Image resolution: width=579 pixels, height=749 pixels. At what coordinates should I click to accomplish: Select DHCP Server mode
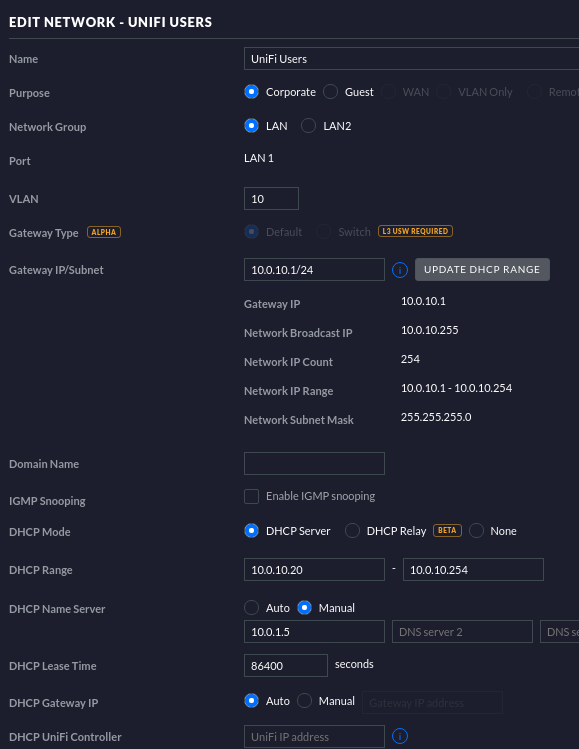coord(251,531)
